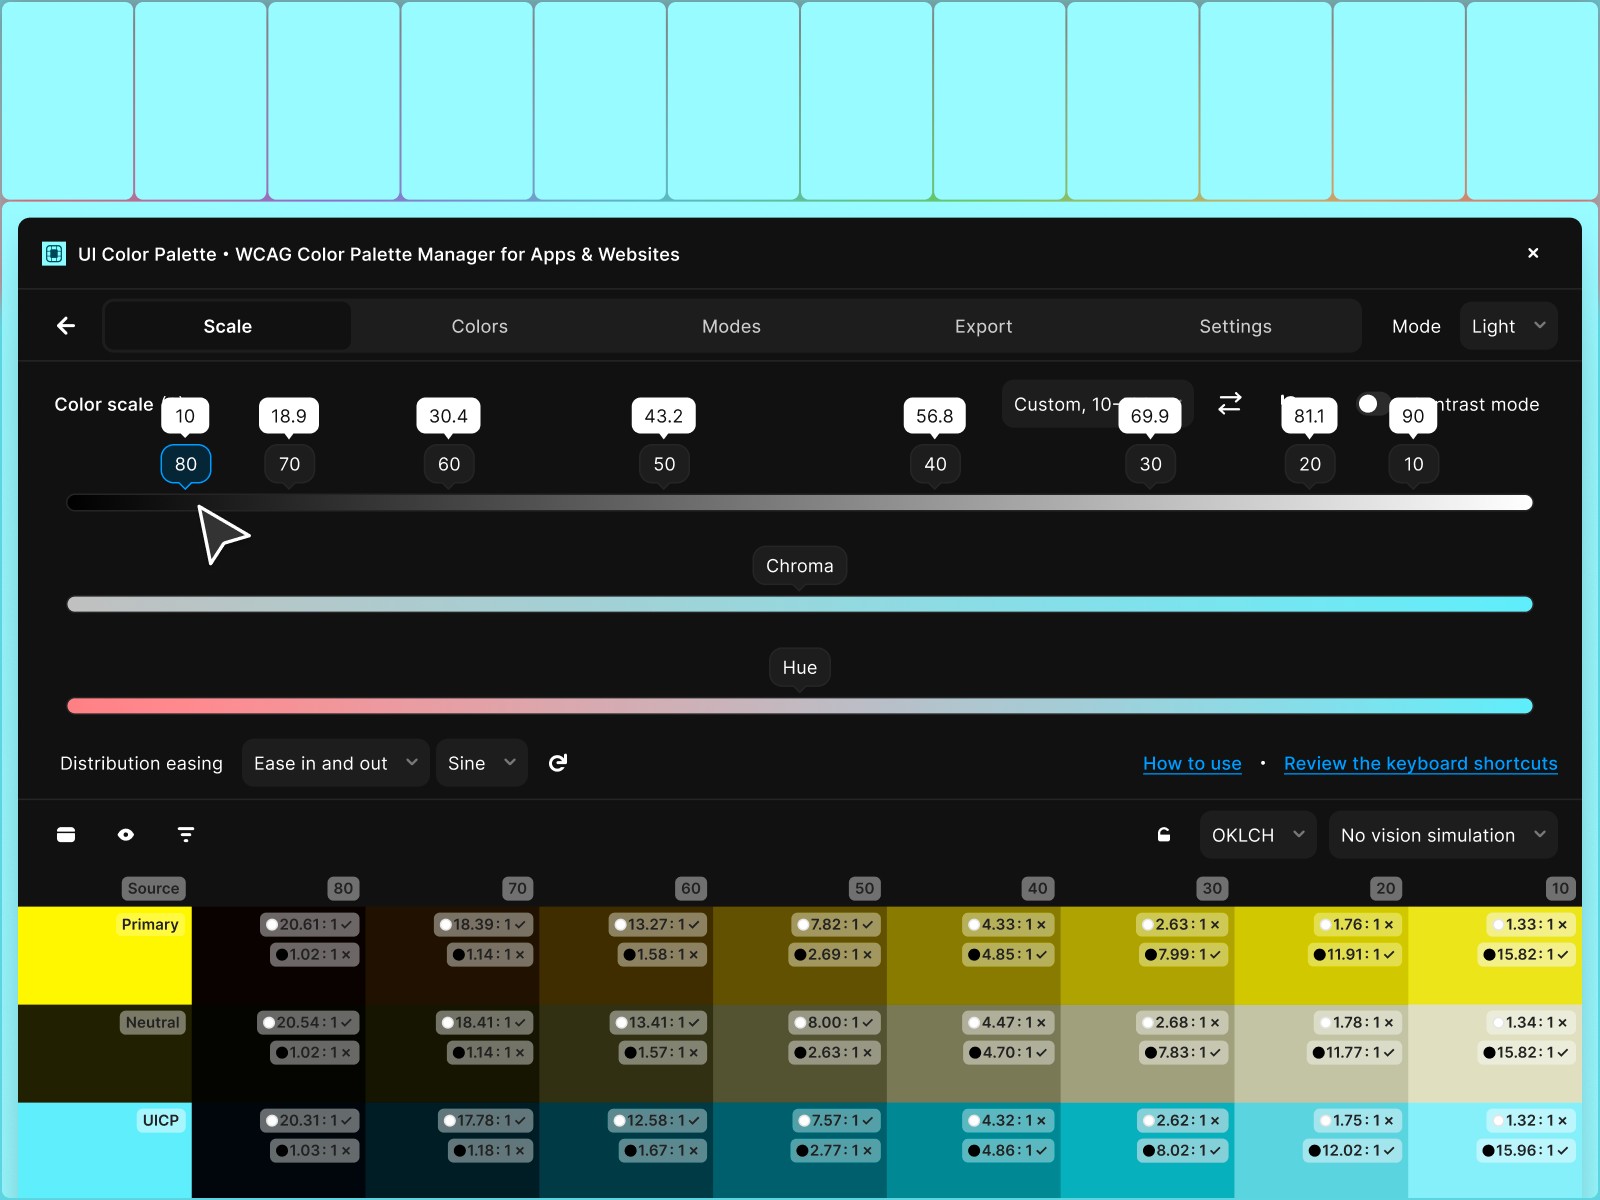The image size is (1600, 1200).
Task: Click the filter icon above the color table
Action: click(185, 834)
